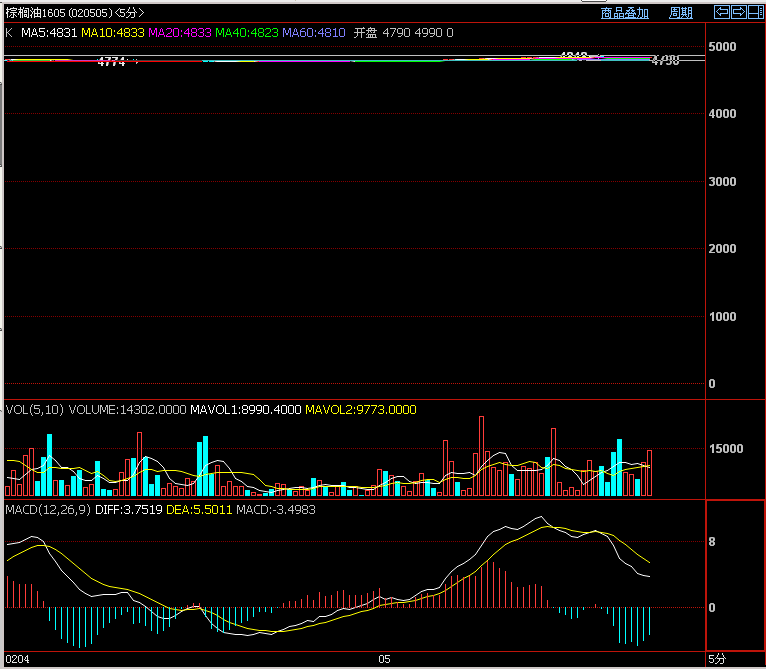Select the MA5:4831 indicator label
The image size is (766, 669).
(49, 33)
